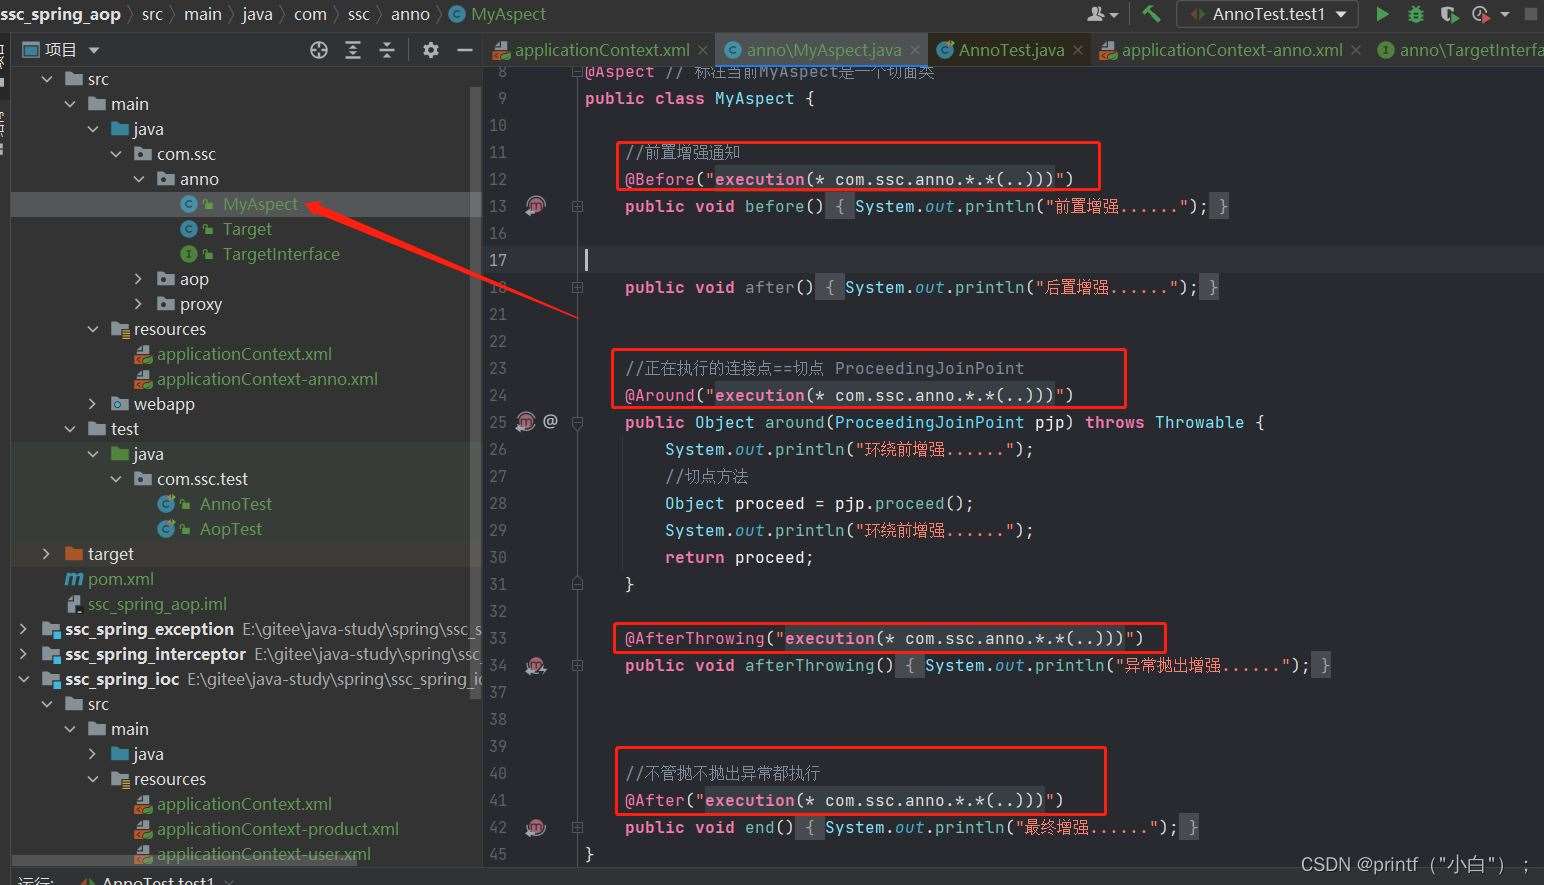
Task: Open project panel settings gear
Action: coord(431,50)
